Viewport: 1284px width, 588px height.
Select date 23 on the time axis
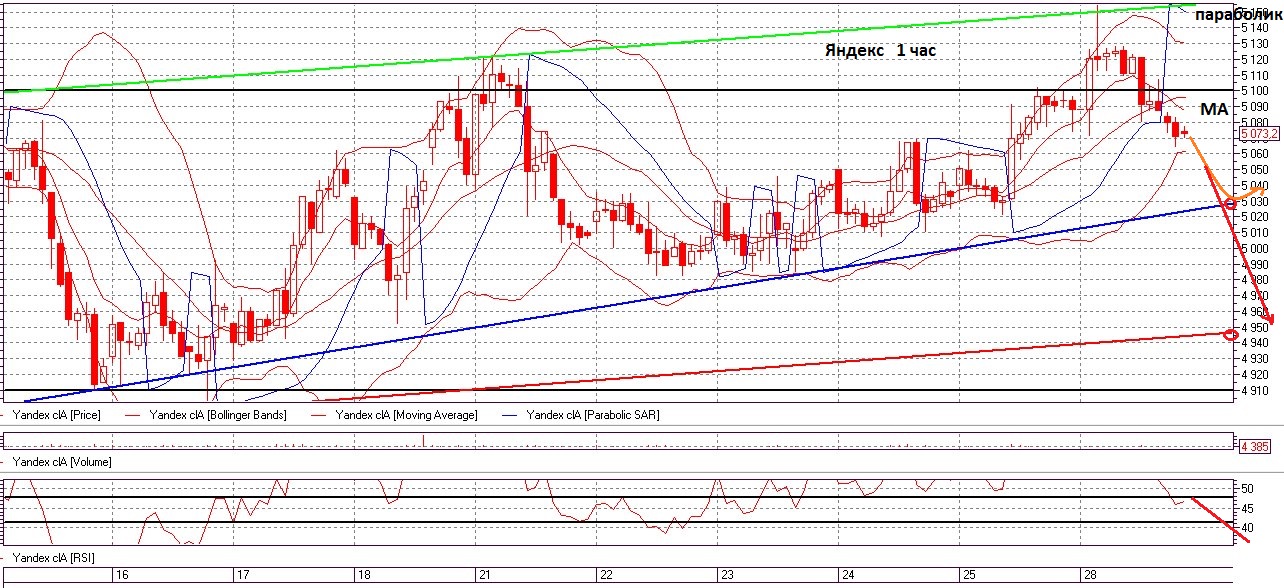click(x=726, y=576)
